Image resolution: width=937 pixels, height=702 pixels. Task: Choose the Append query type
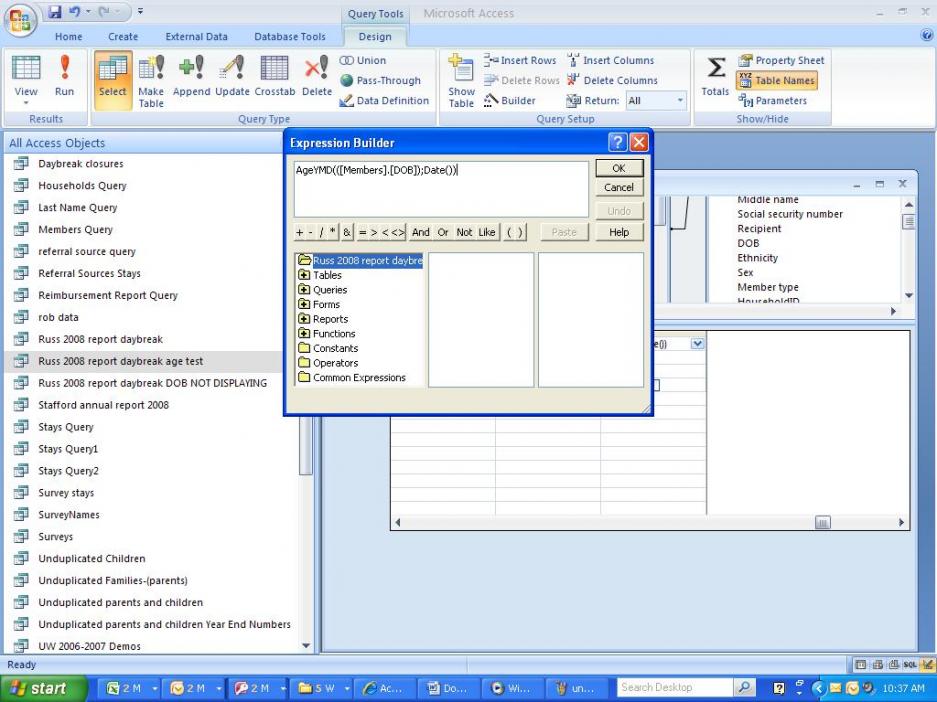point(191,75)
